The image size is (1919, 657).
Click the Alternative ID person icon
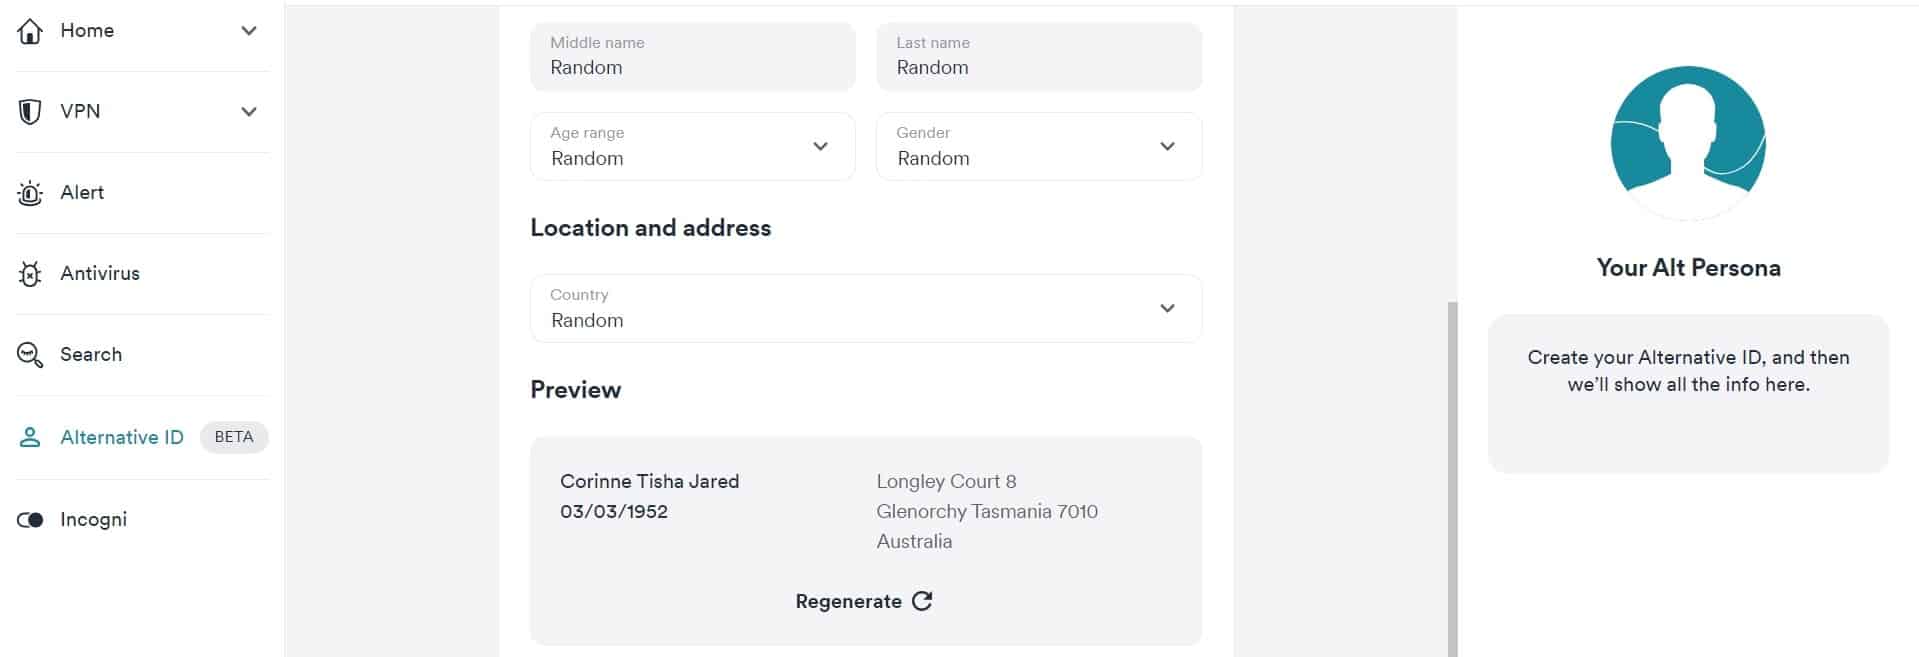30,437
